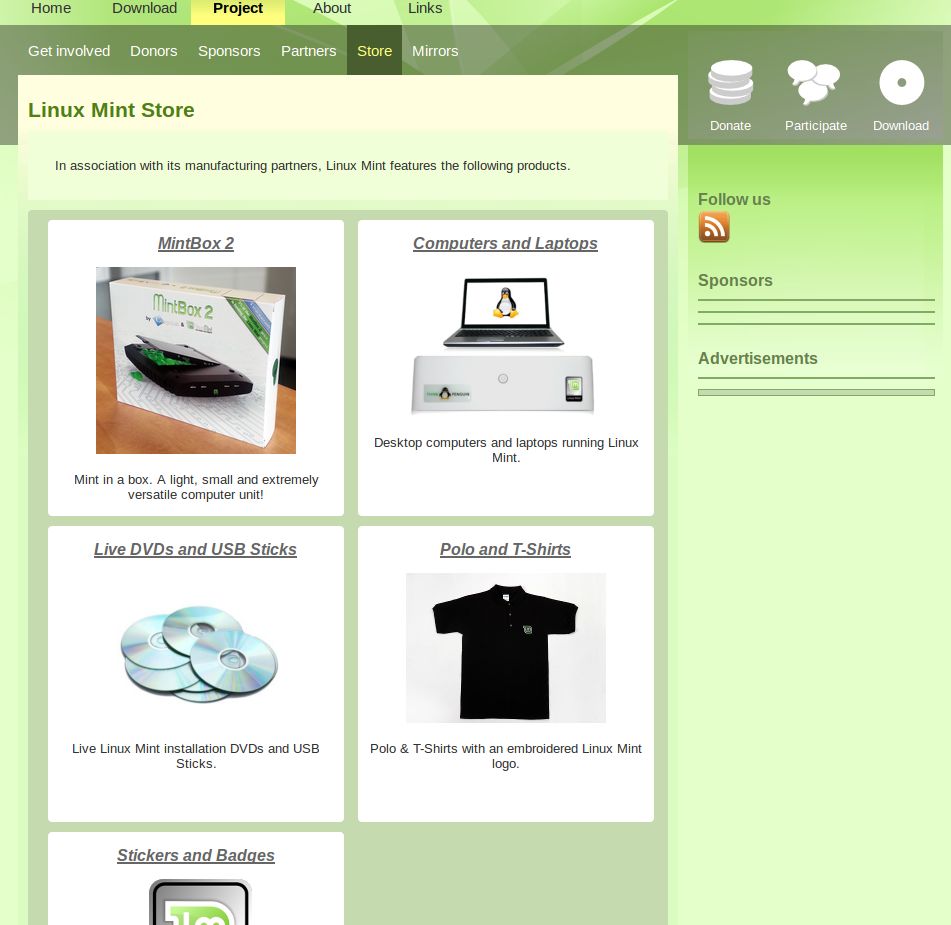This screenshot has width=951, height=925.
Task: Switch to the Partners tab
Action: pos(308,51)
